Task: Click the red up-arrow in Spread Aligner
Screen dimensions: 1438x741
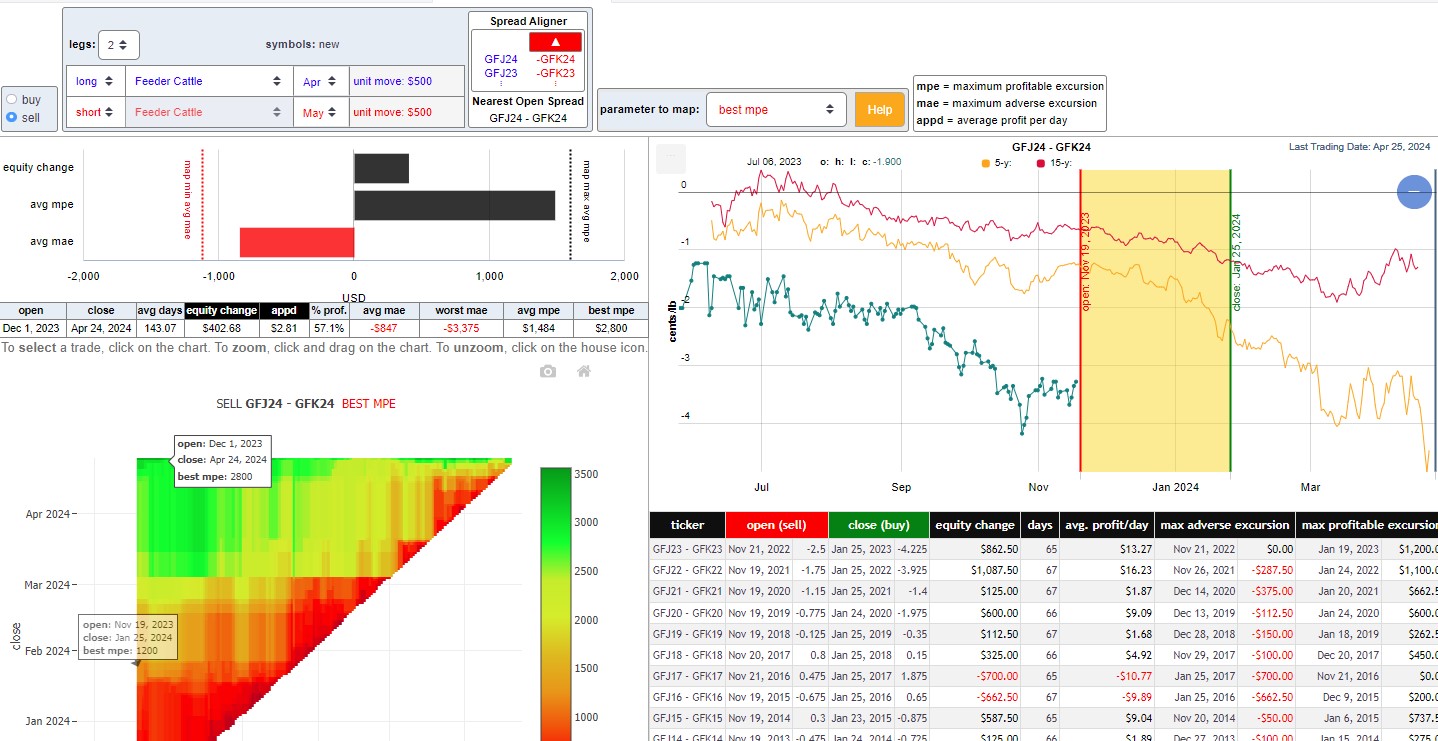Action: coord(555,41)
